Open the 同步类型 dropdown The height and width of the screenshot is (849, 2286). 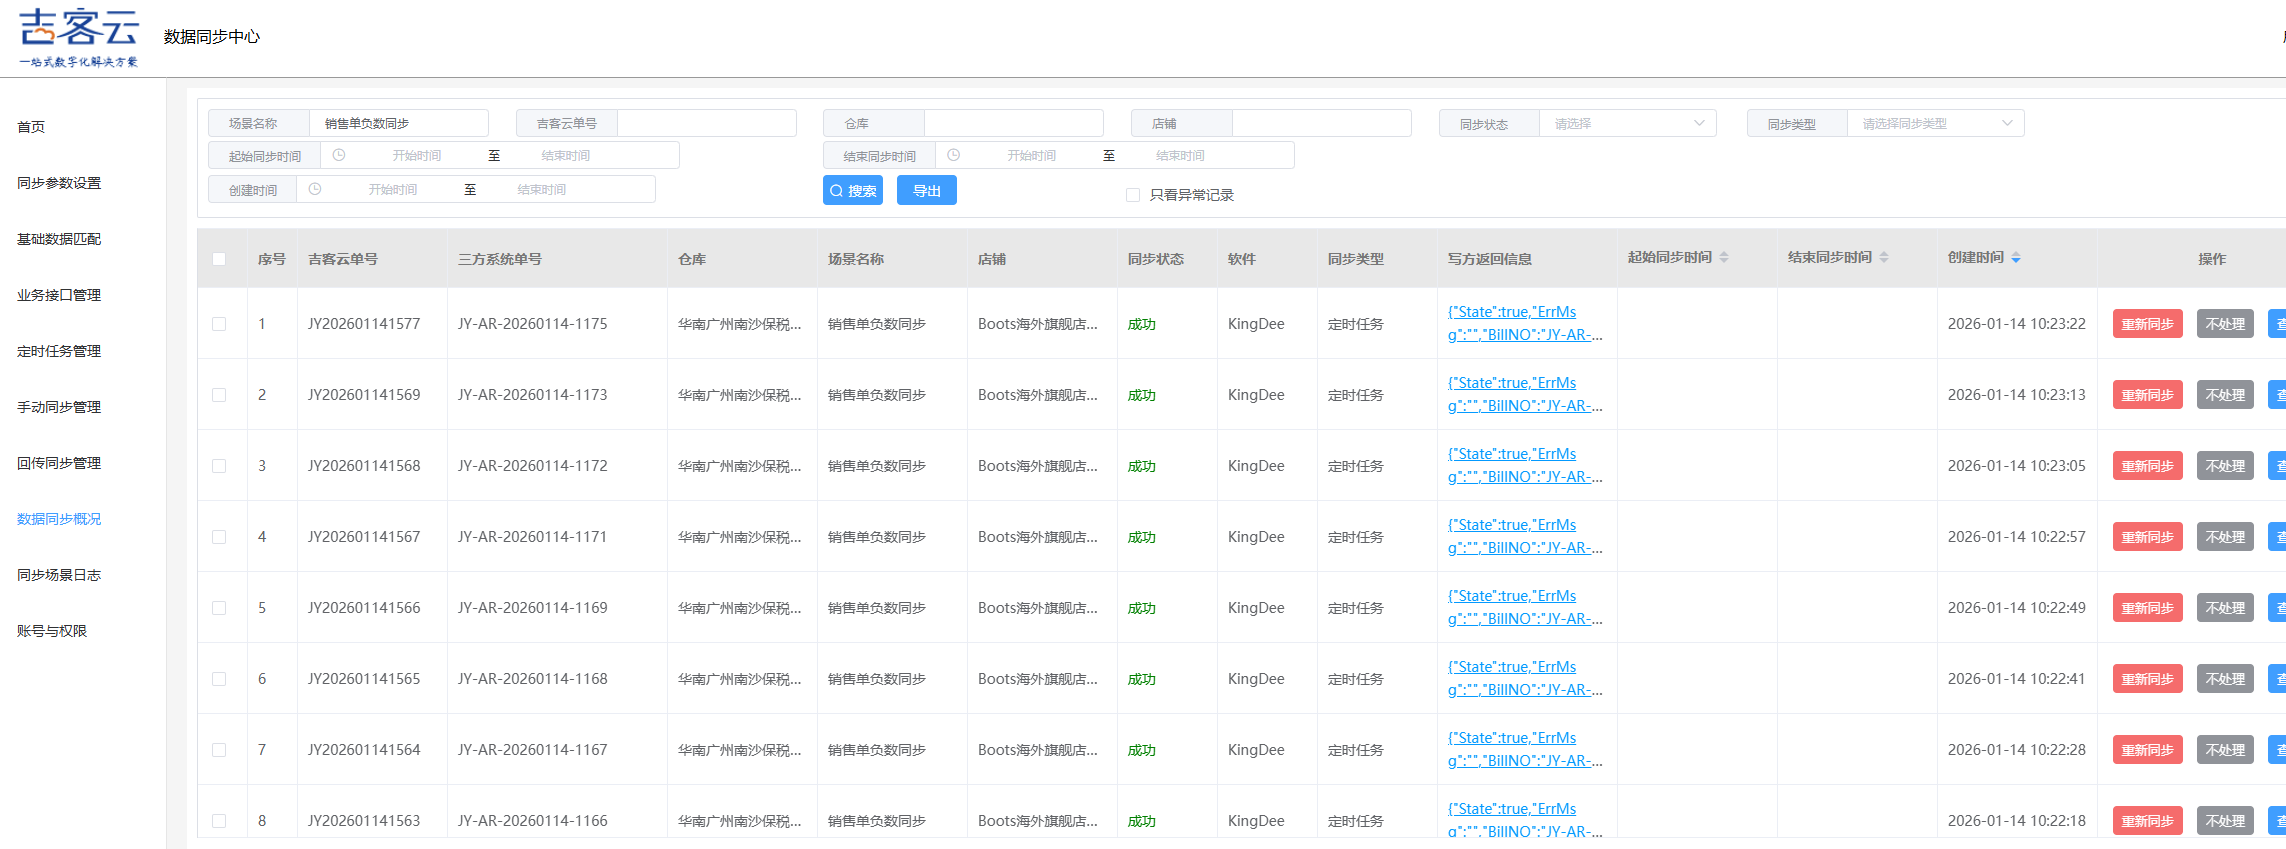[x=1935, y=123]
